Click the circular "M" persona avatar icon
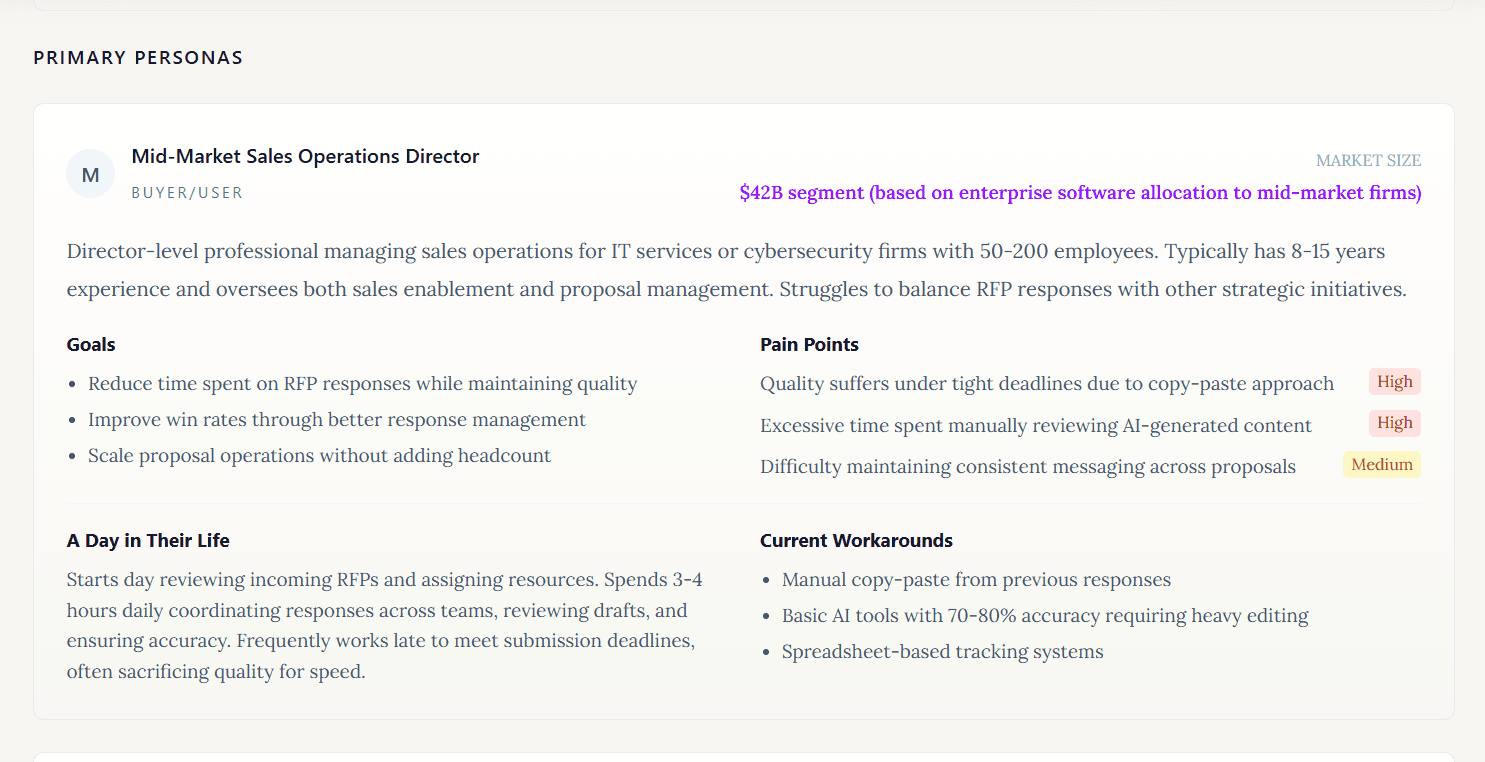This screenshot has width=1485, height=762. coord(90,175)
